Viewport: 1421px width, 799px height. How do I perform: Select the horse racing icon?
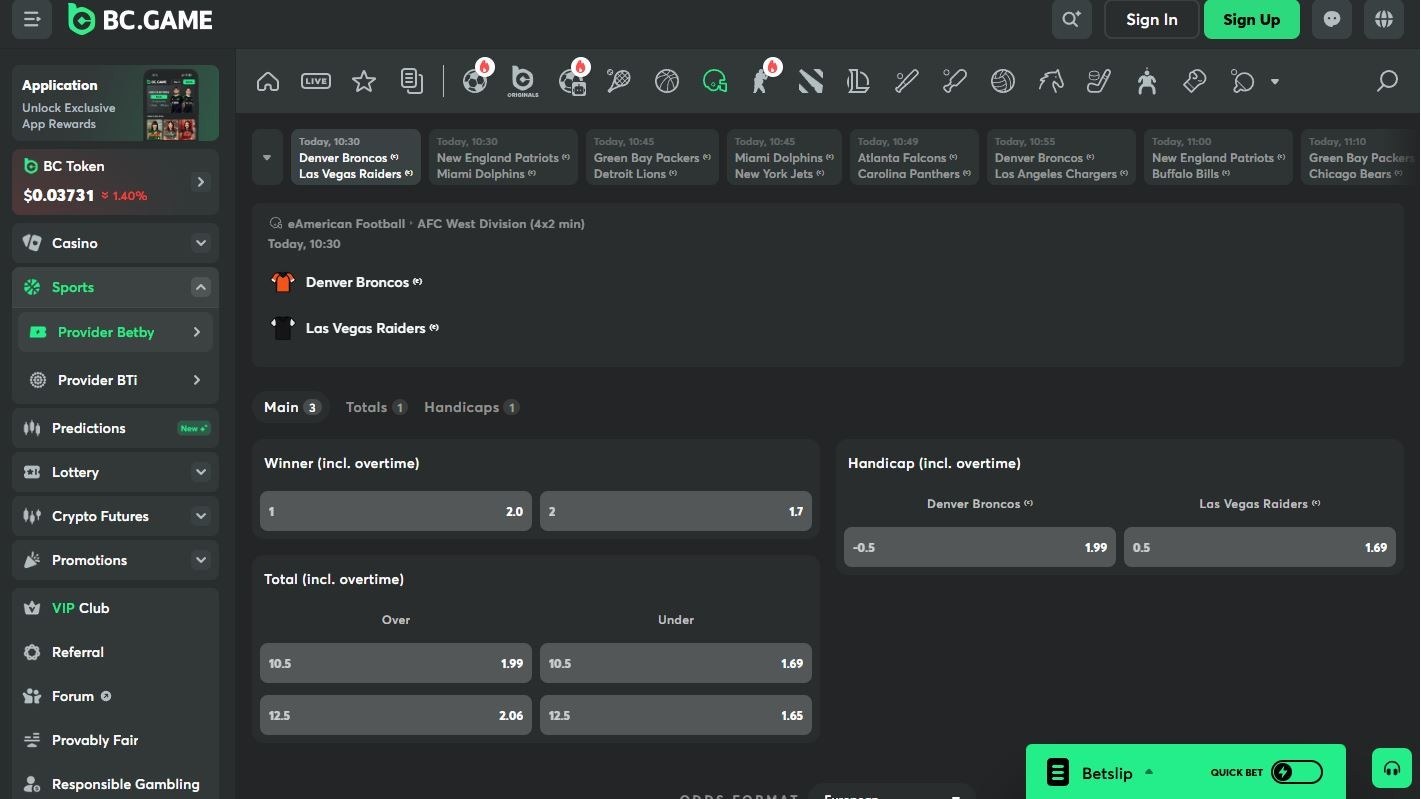pos(1051,81)
